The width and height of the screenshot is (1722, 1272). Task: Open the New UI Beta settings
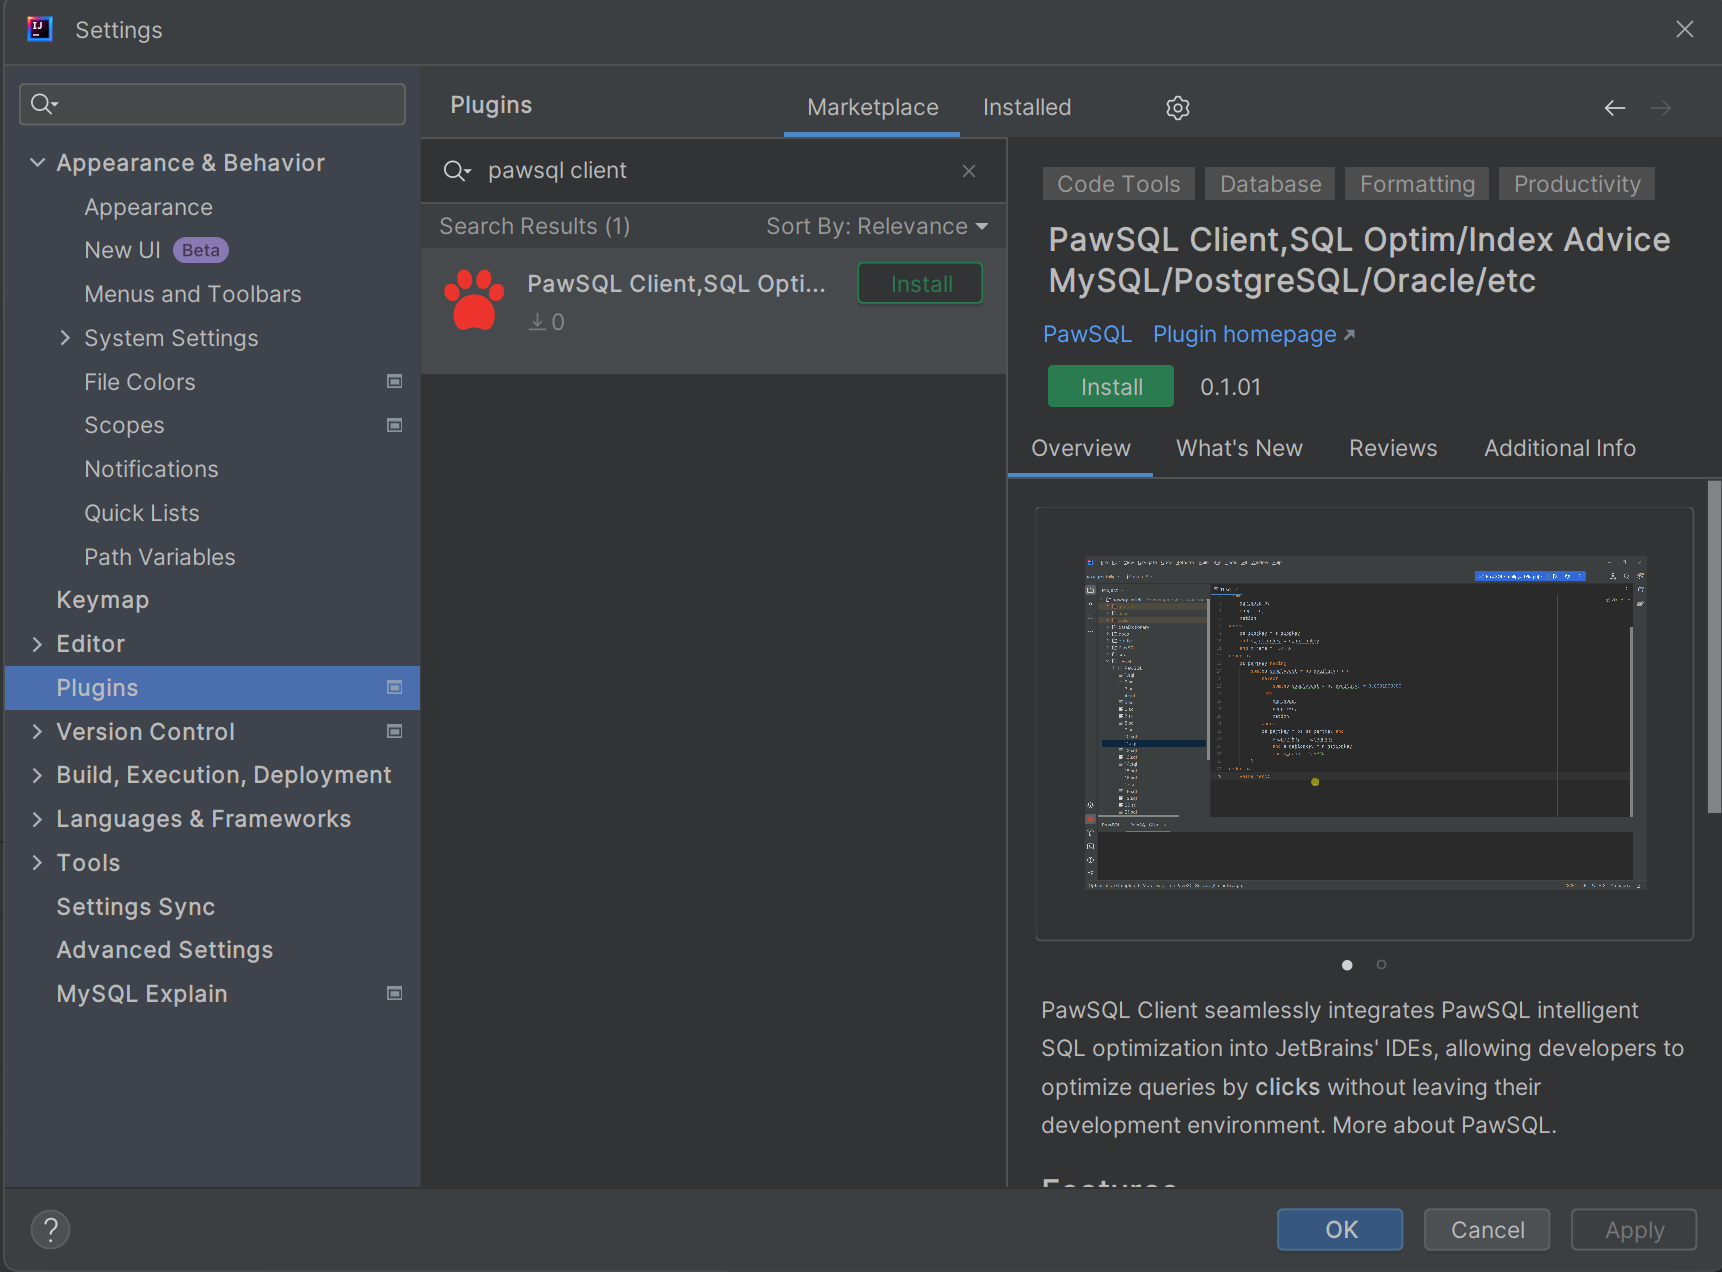[x=156, y=250]
